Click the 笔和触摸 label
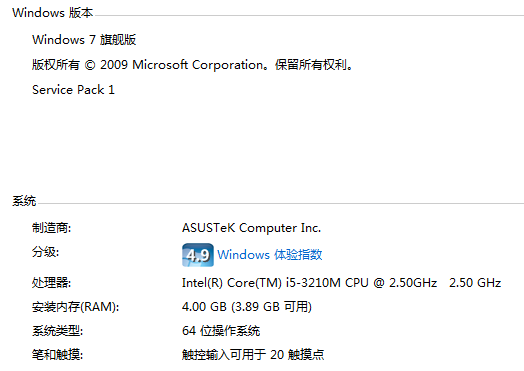 click(57, 355)
